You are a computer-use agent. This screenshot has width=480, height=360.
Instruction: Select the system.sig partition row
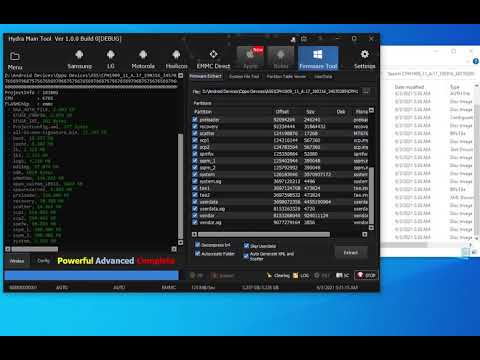click(x=280, y=181)
